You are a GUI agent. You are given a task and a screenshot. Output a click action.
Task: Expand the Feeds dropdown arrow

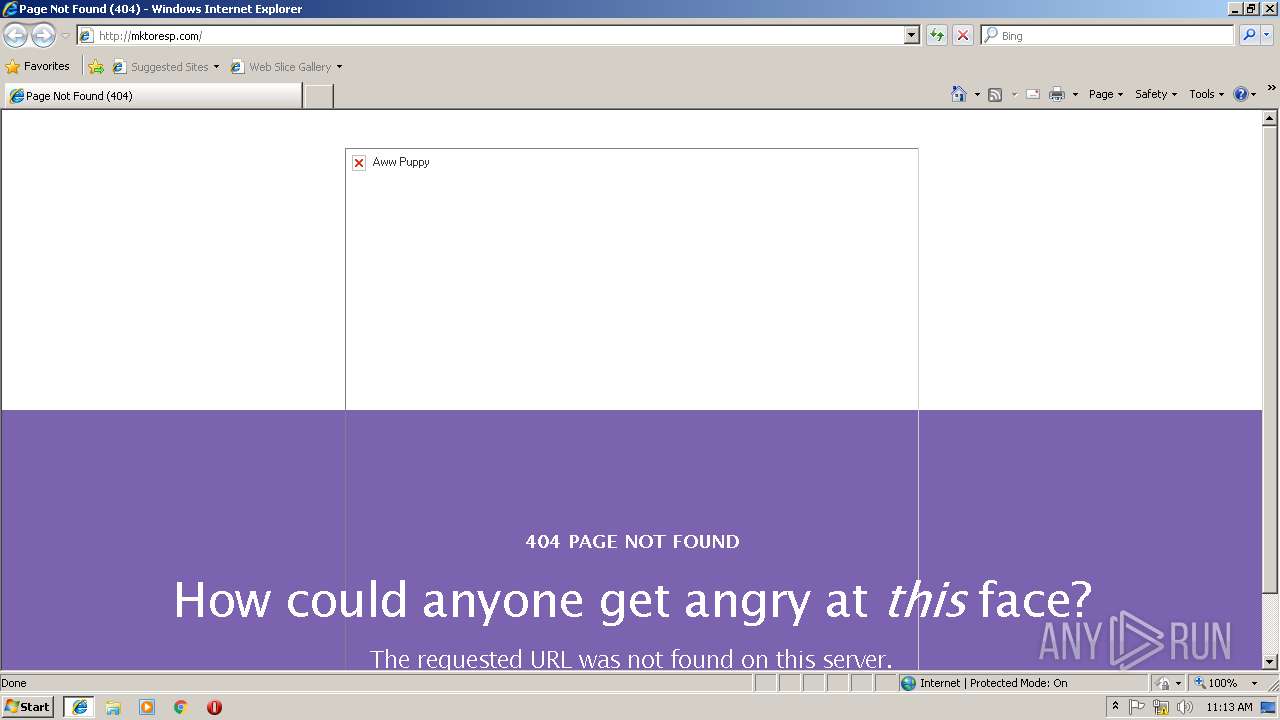click(x=1014, y=94)
